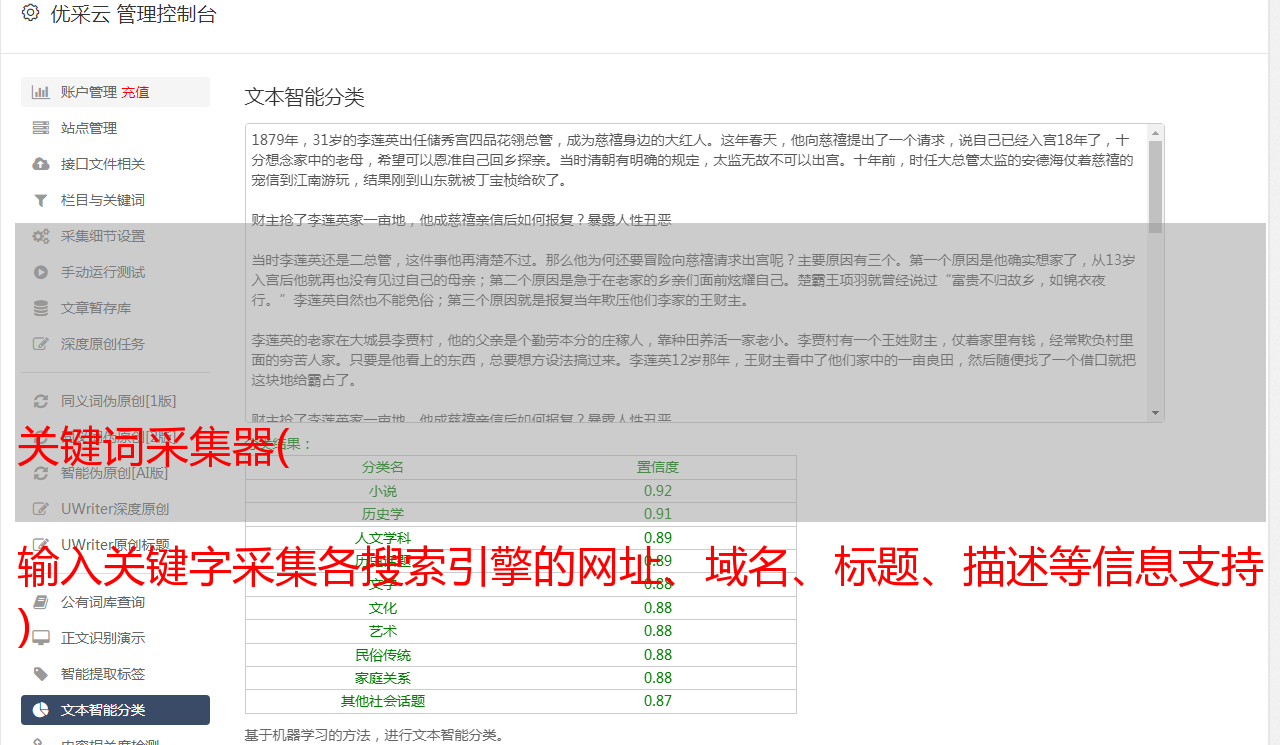Image resolution: width=1280 pixels, height=745 pixels.
Task: Click the play icon for 手动运行测试
Action: [41, 272]
